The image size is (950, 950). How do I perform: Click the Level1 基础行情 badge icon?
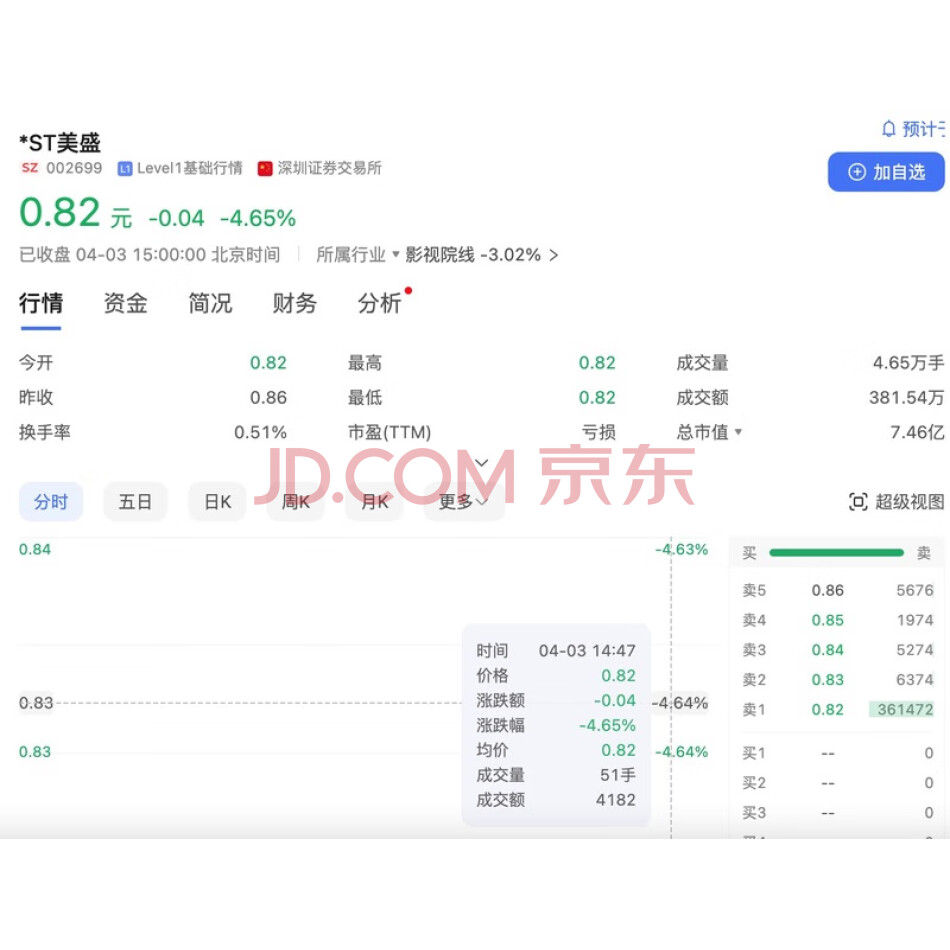click(125, 169)
